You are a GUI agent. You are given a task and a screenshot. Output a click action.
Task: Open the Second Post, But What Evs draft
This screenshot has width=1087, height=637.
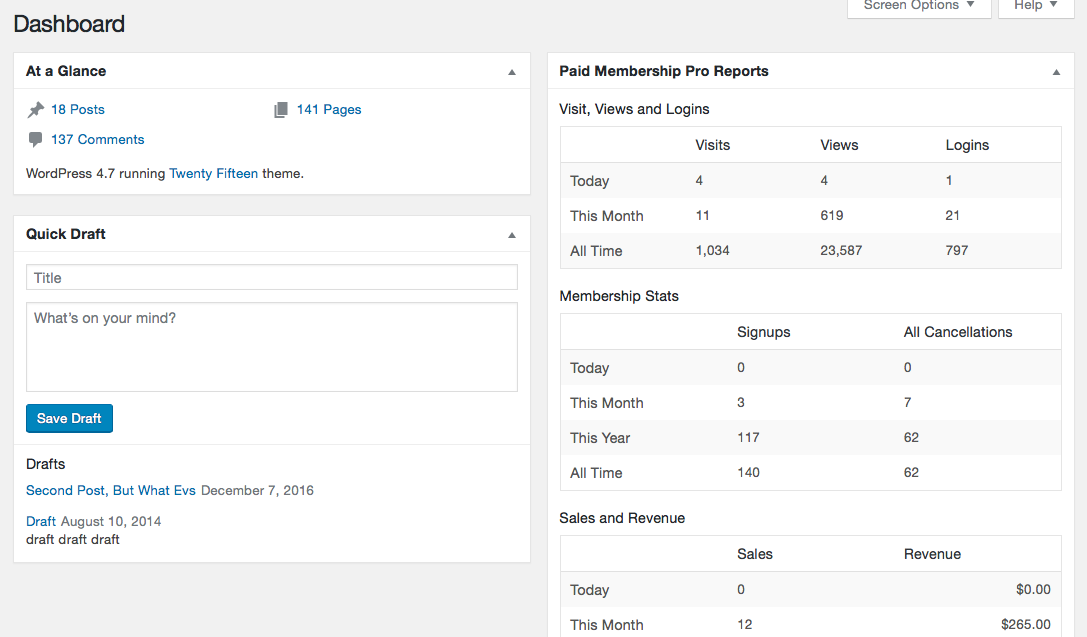111,490
